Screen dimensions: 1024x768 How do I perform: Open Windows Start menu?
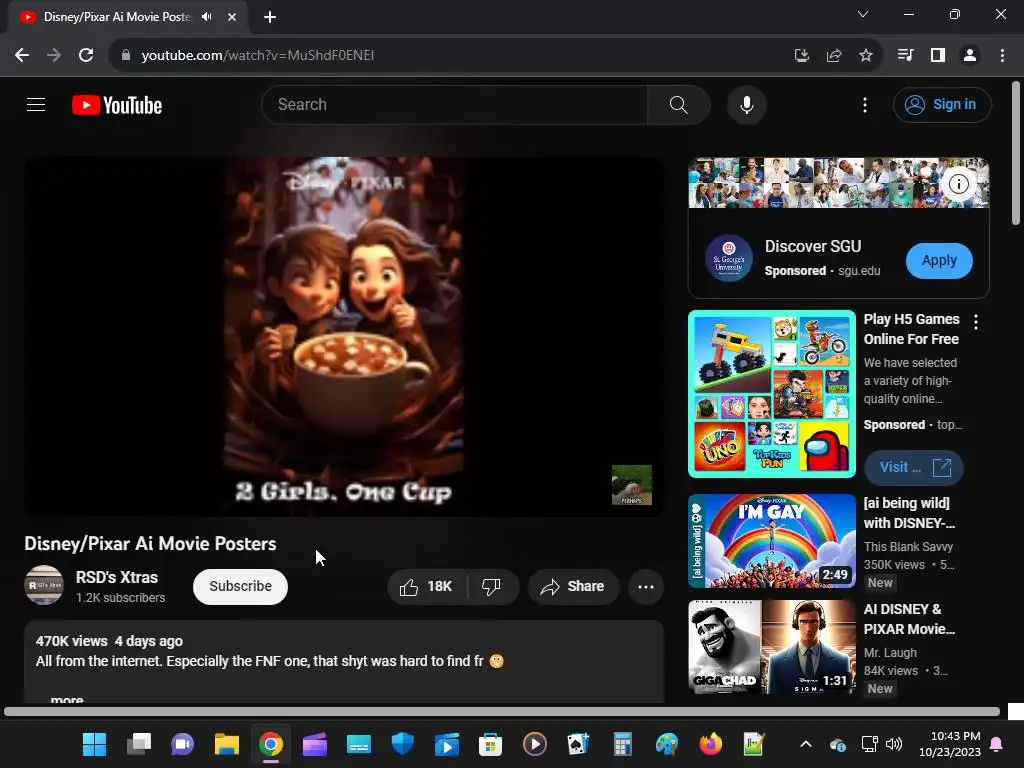pyautogui.click(x=94, y=744)
